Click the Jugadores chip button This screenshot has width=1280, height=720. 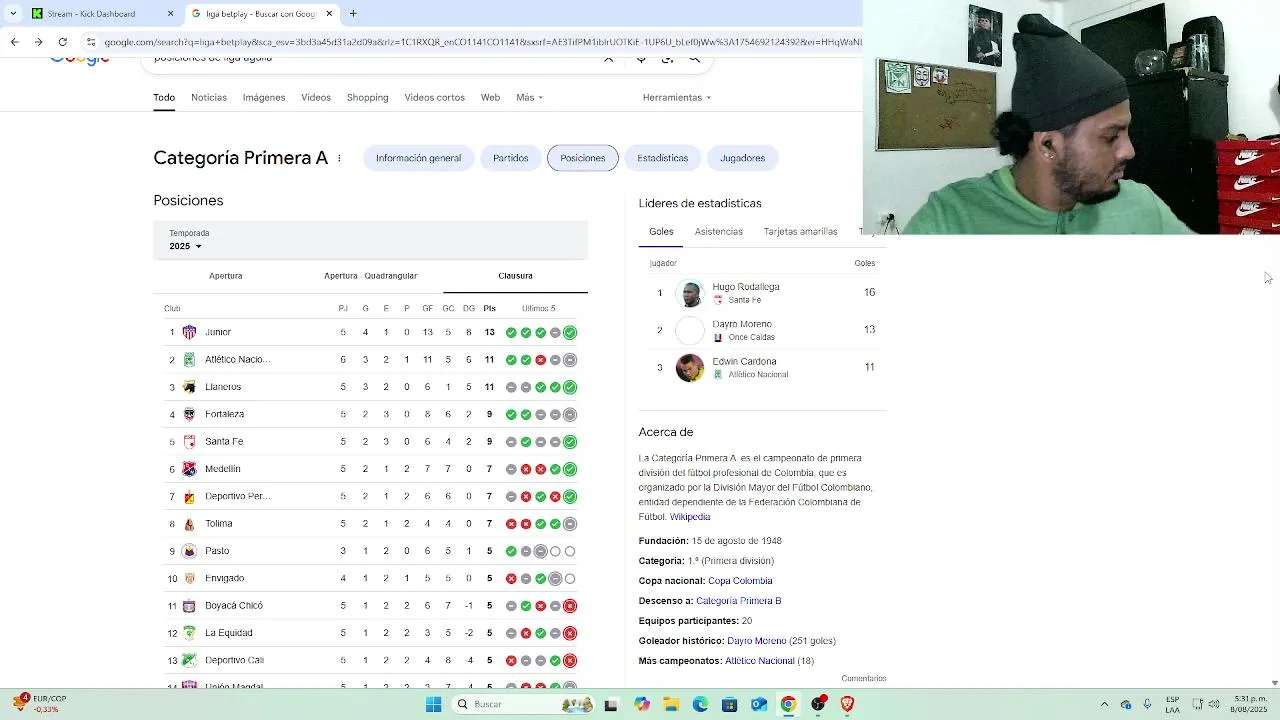(x=742, y=158)
